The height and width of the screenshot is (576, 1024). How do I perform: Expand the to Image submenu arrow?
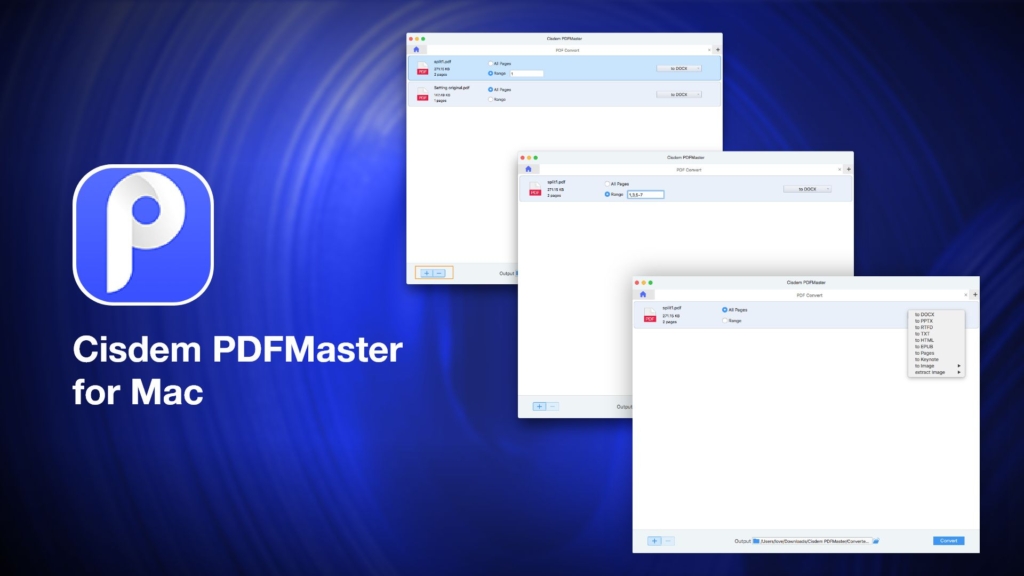point(959,366)
